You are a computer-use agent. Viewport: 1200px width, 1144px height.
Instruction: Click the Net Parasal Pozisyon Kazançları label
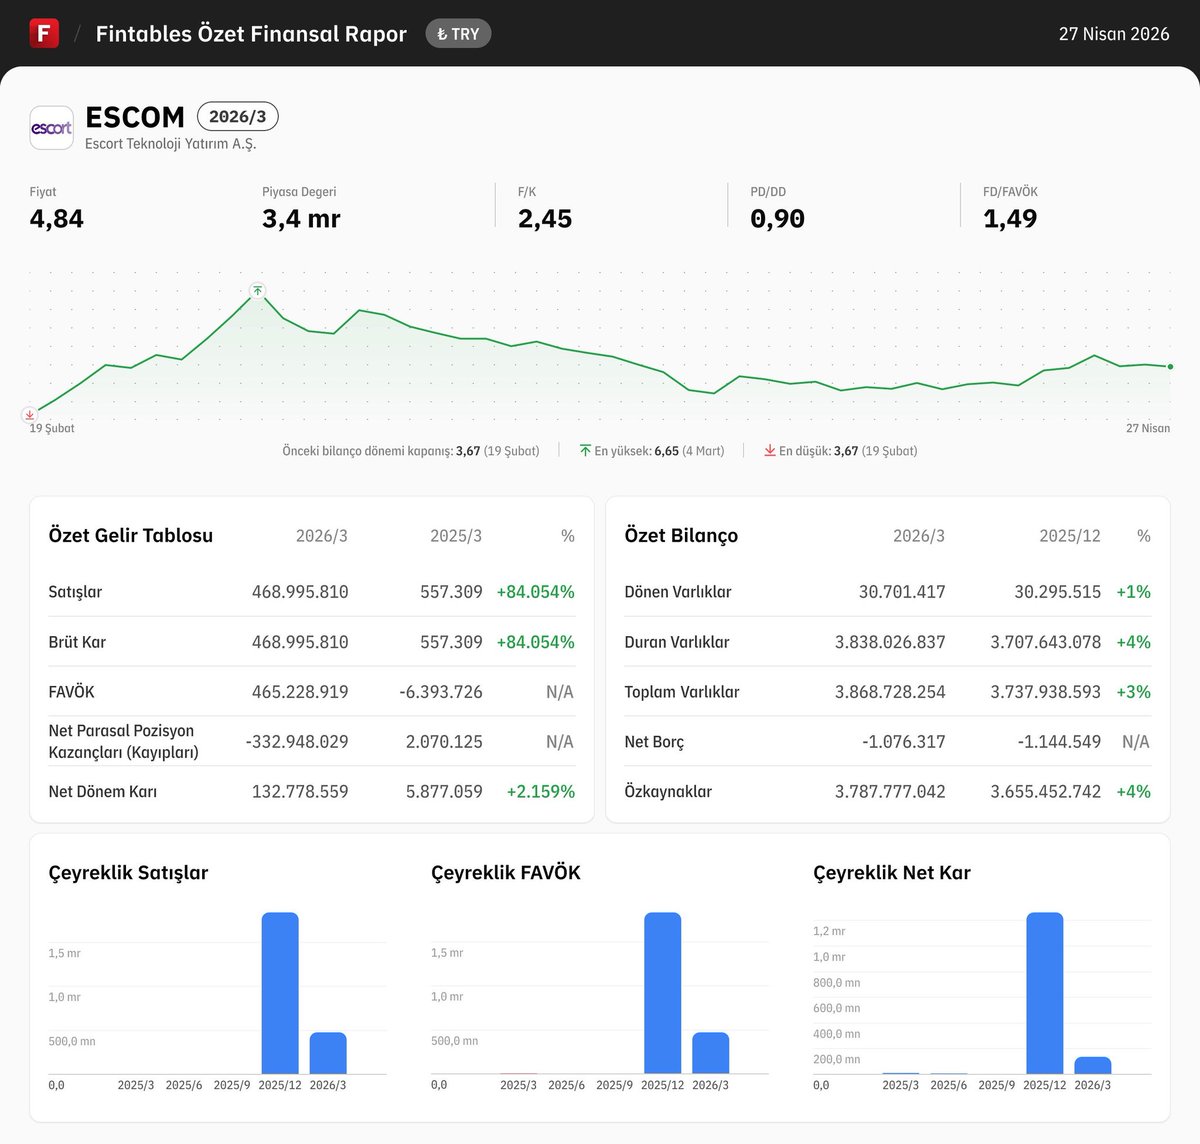pyautogui.click(x=123, y=742)
